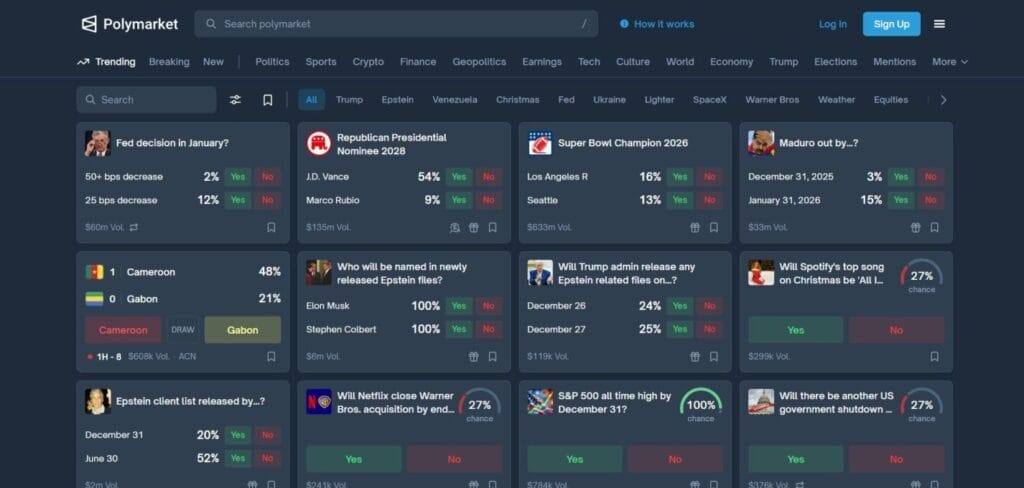Select No for Marco Rubio
1024x488 pixels.
pos(488,201)
